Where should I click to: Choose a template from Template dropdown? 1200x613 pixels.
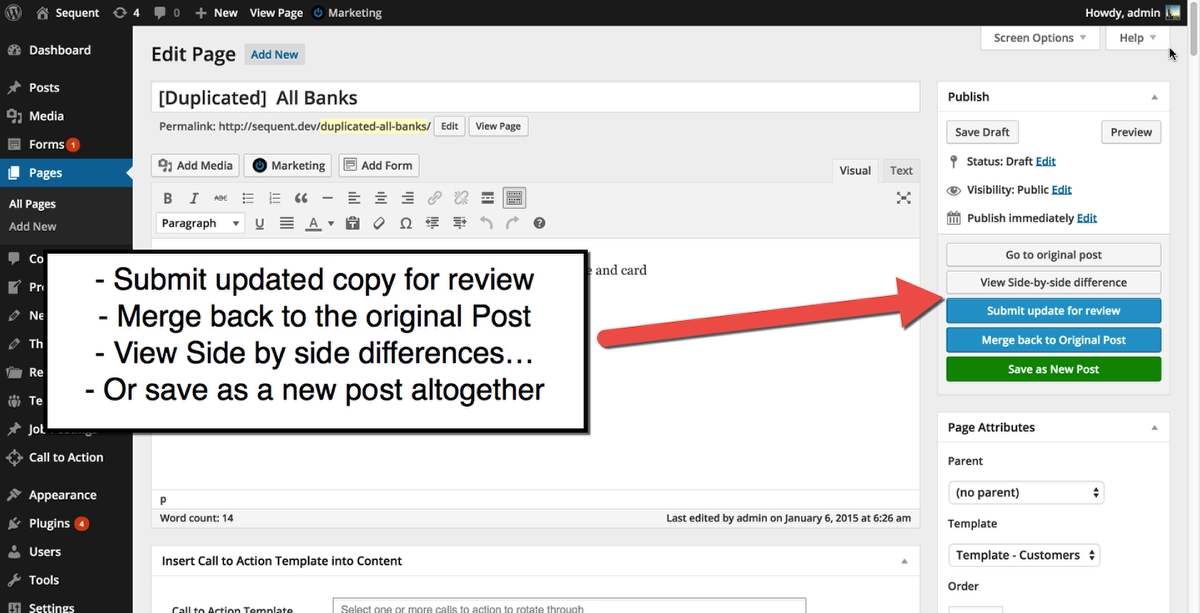pyautogui.click(x=1023, y=555)
